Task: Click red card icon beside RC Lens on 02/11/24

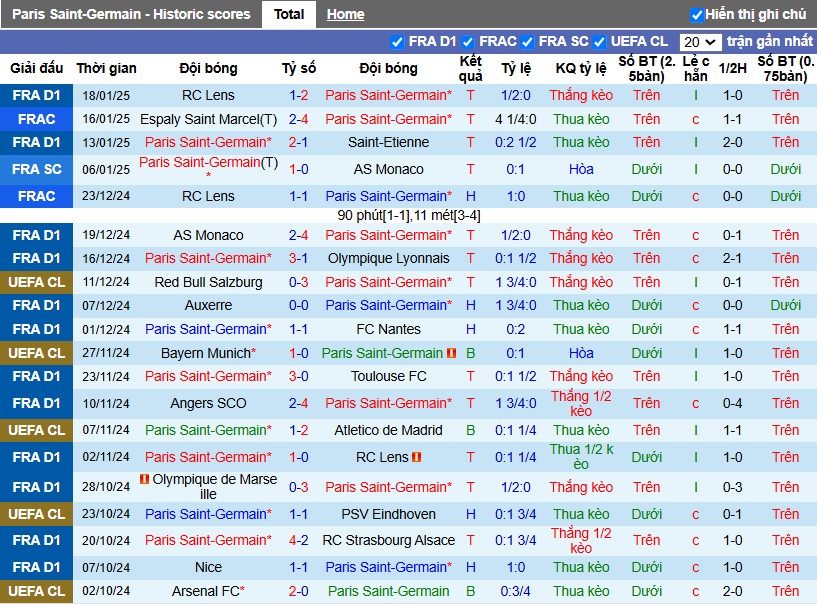Action: tap(416, 457)
